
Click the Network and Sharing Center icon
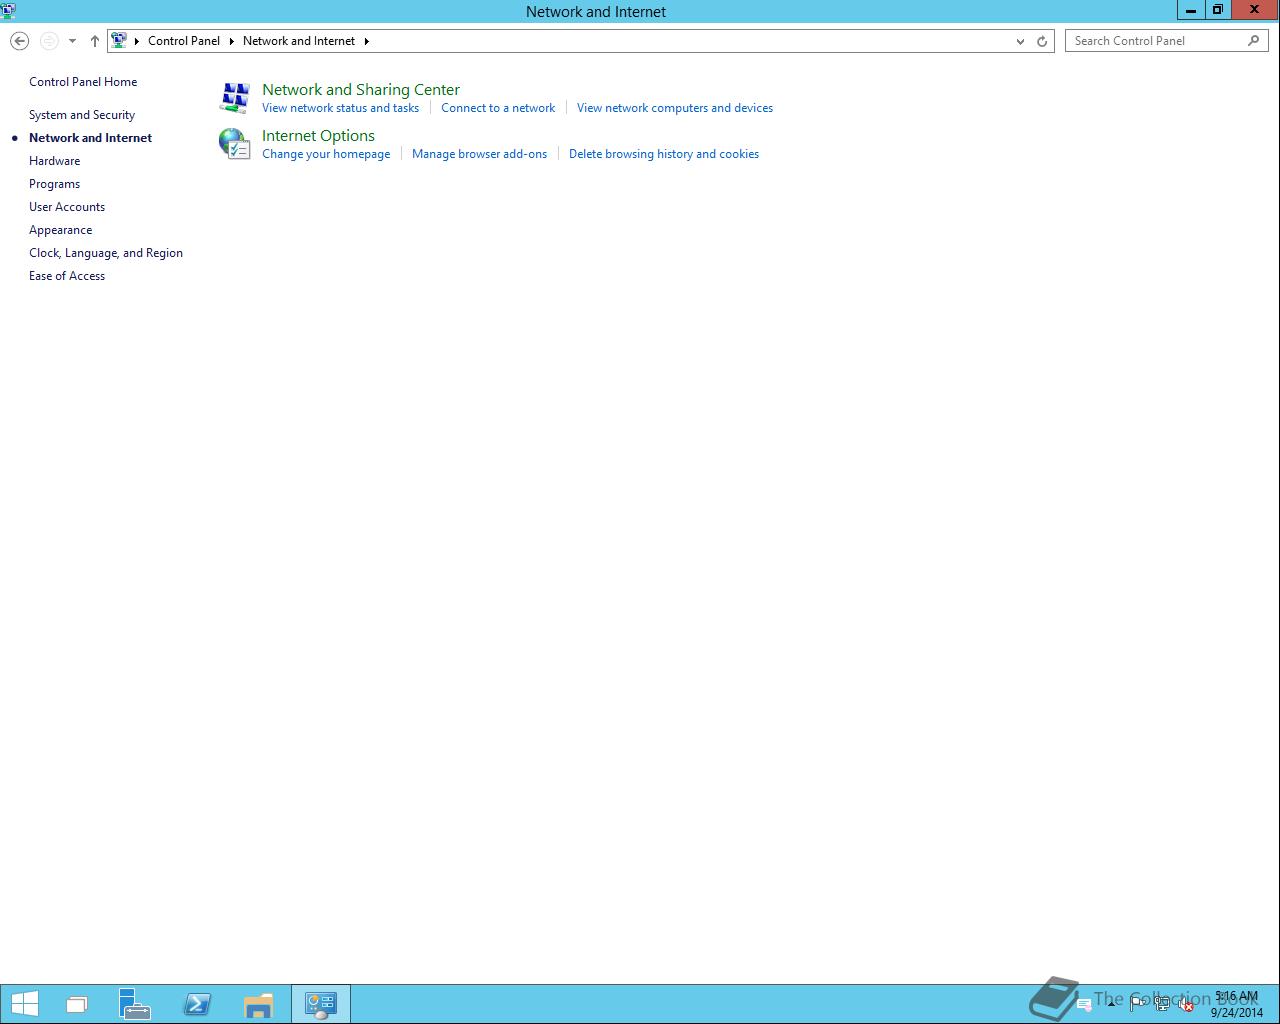[x=235, y=98]
